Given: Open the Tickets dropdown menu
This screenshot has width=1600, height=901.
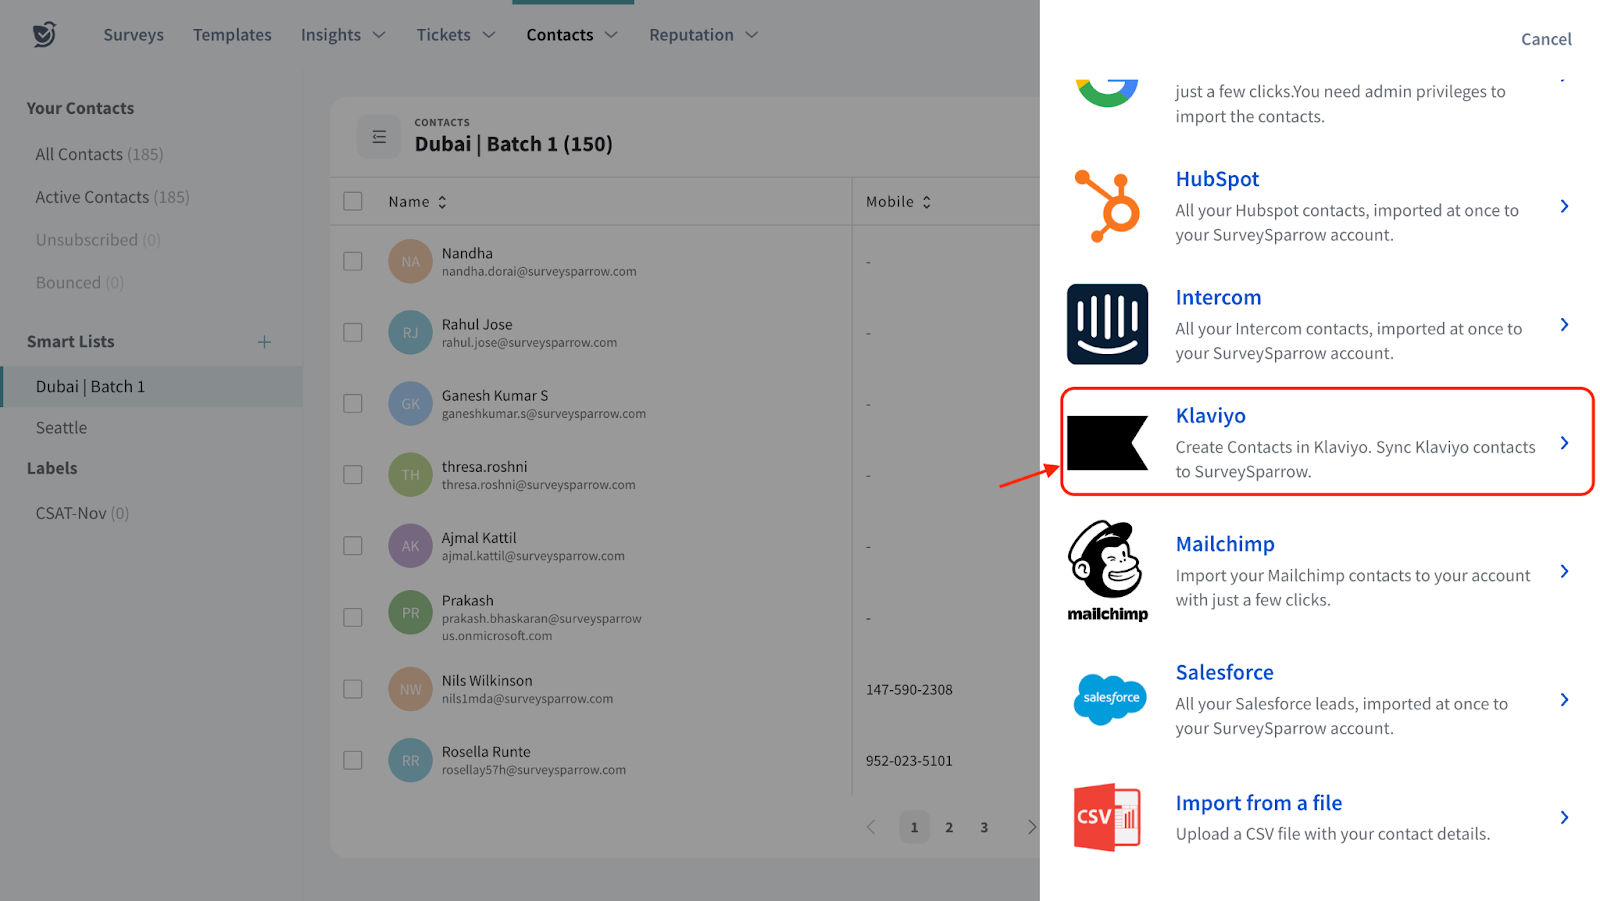Looking at the screenshot, I should coord(455,35).
